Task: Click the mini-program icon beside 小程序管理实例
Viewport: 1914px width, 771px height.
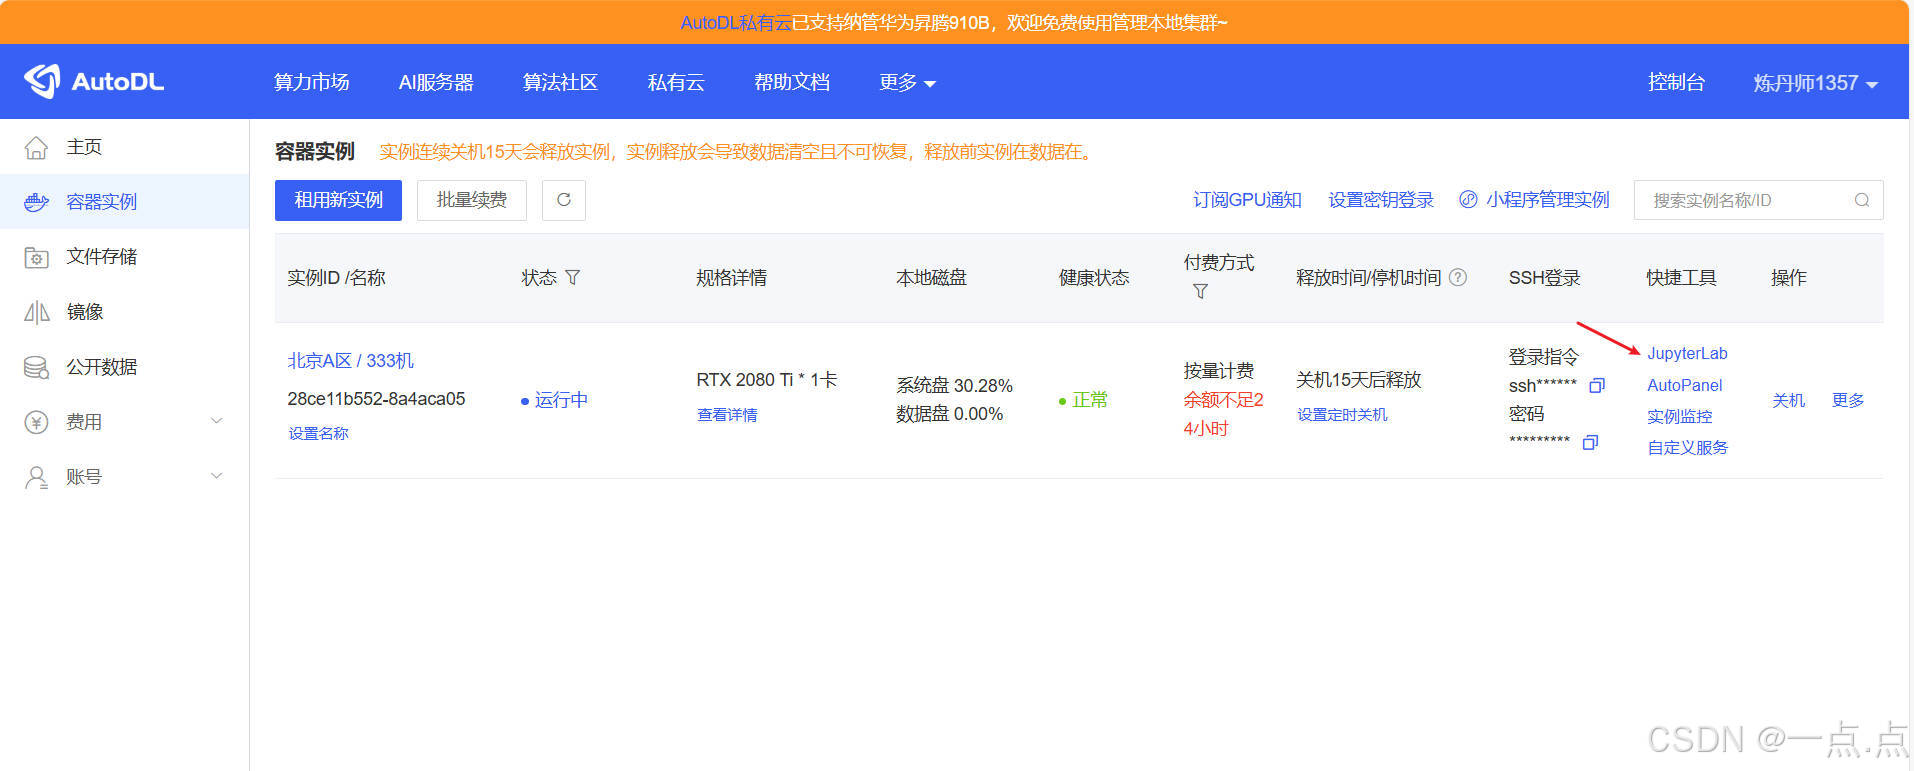Action: coord(1468,199)
